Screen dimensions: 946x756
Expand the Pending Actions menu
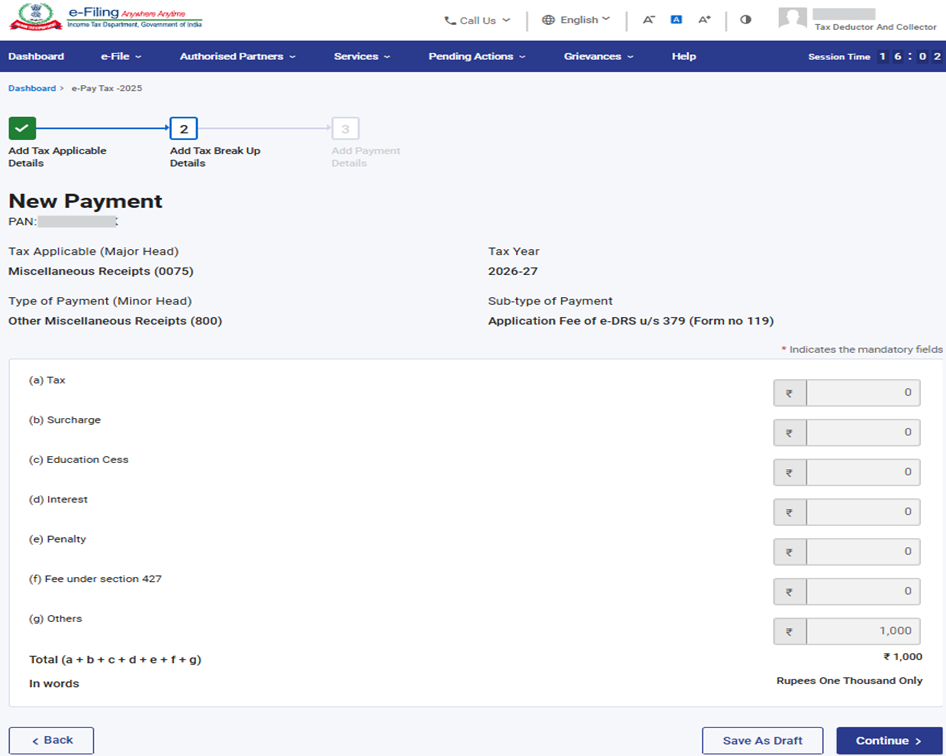click(476, 56)
